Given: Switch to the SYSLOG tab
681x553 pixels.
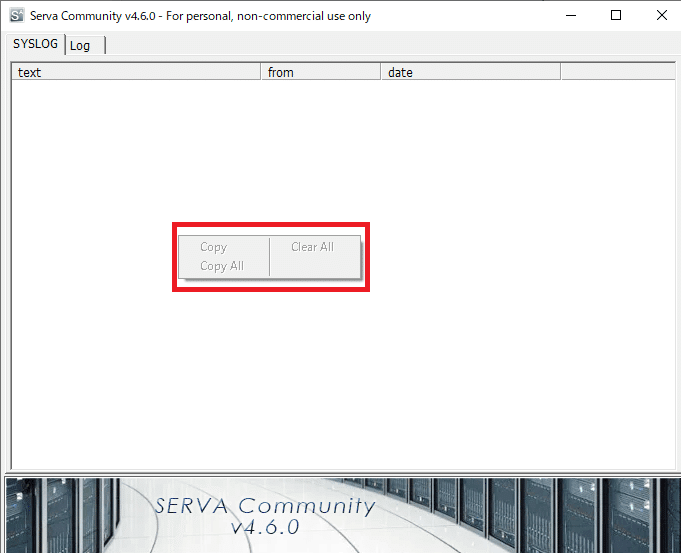Looking at the screenshot, I should (35, 44).
